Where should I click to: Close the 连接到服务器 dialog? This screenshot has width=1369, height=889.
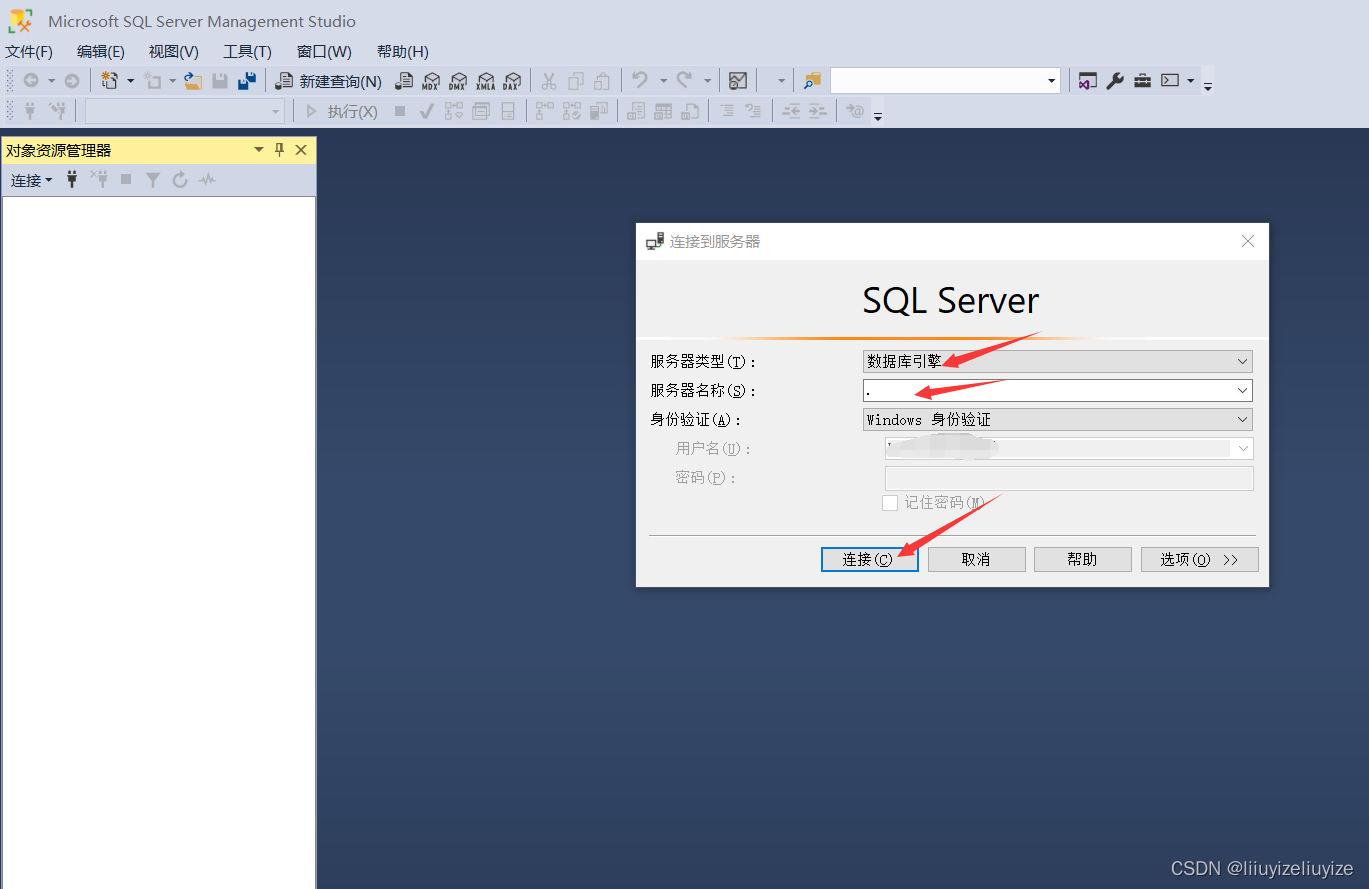pos(1248,241)
